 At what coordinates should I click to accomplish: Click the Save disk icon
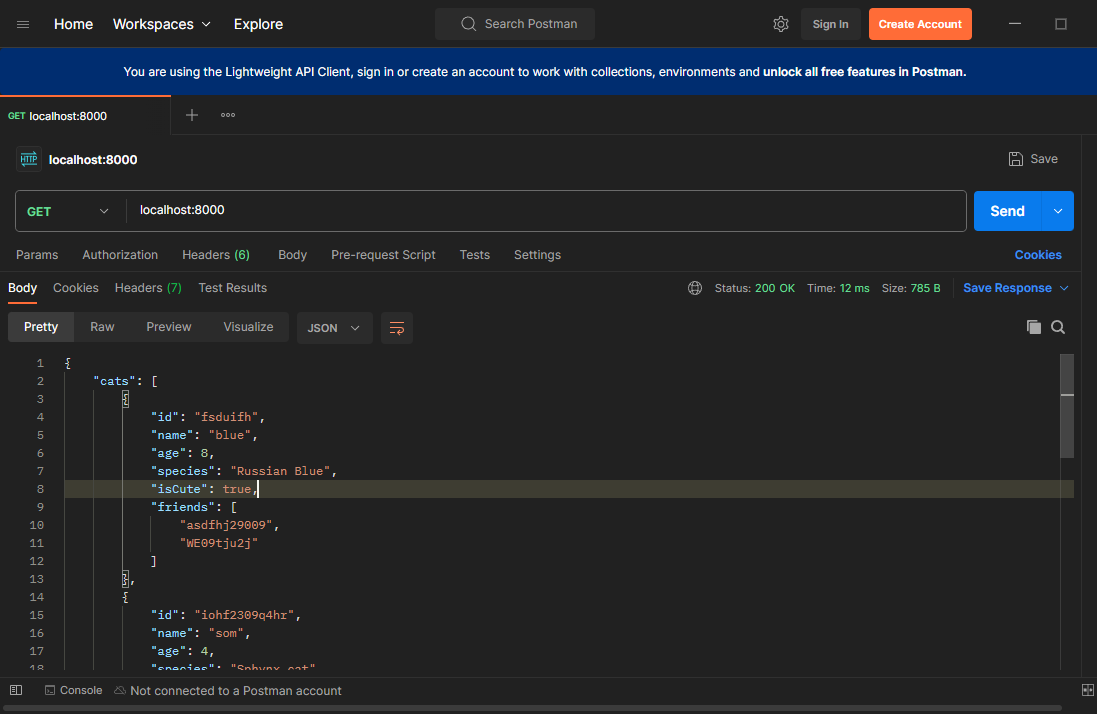pos(1015,159)
